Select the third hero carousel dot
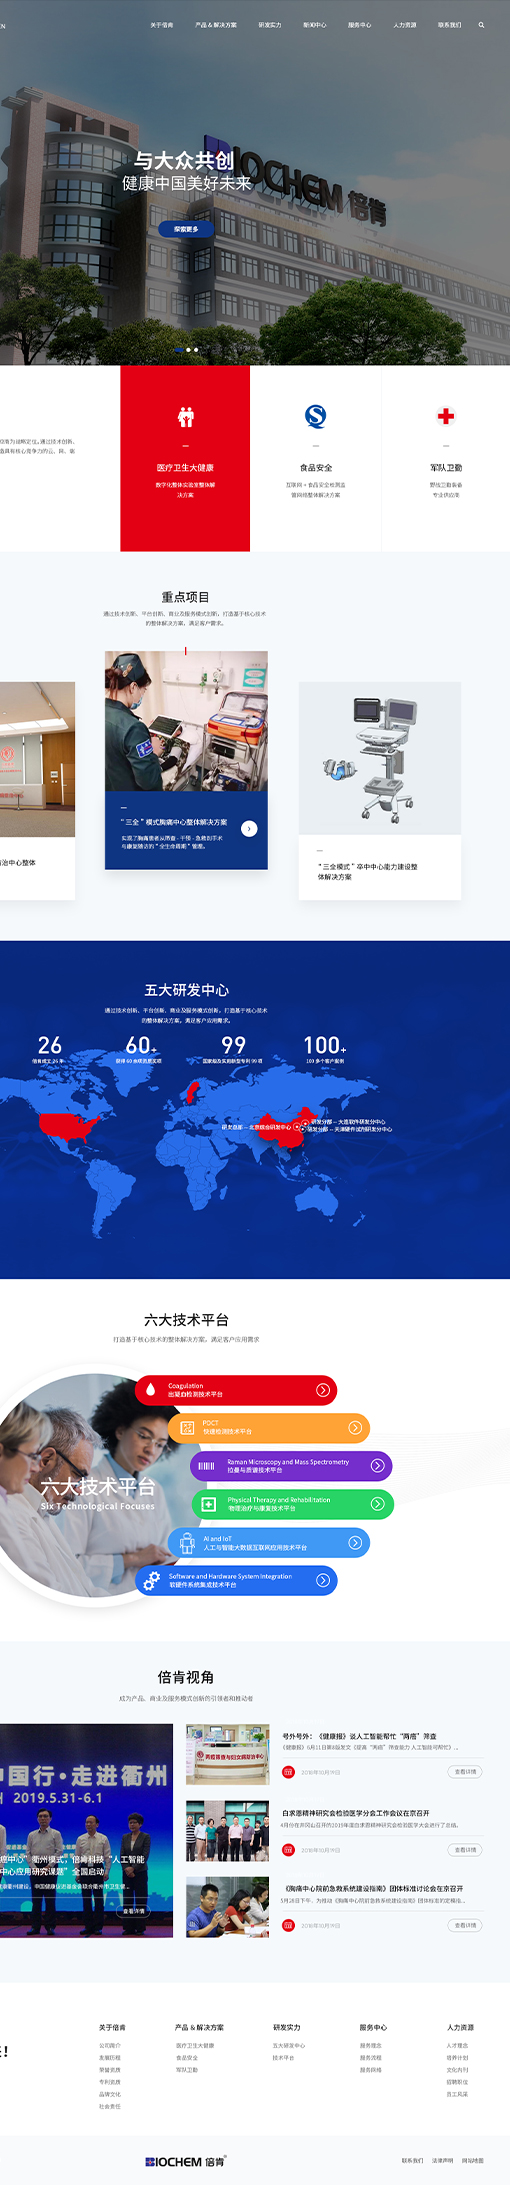 pyautogui.click(x=196, y=350)
